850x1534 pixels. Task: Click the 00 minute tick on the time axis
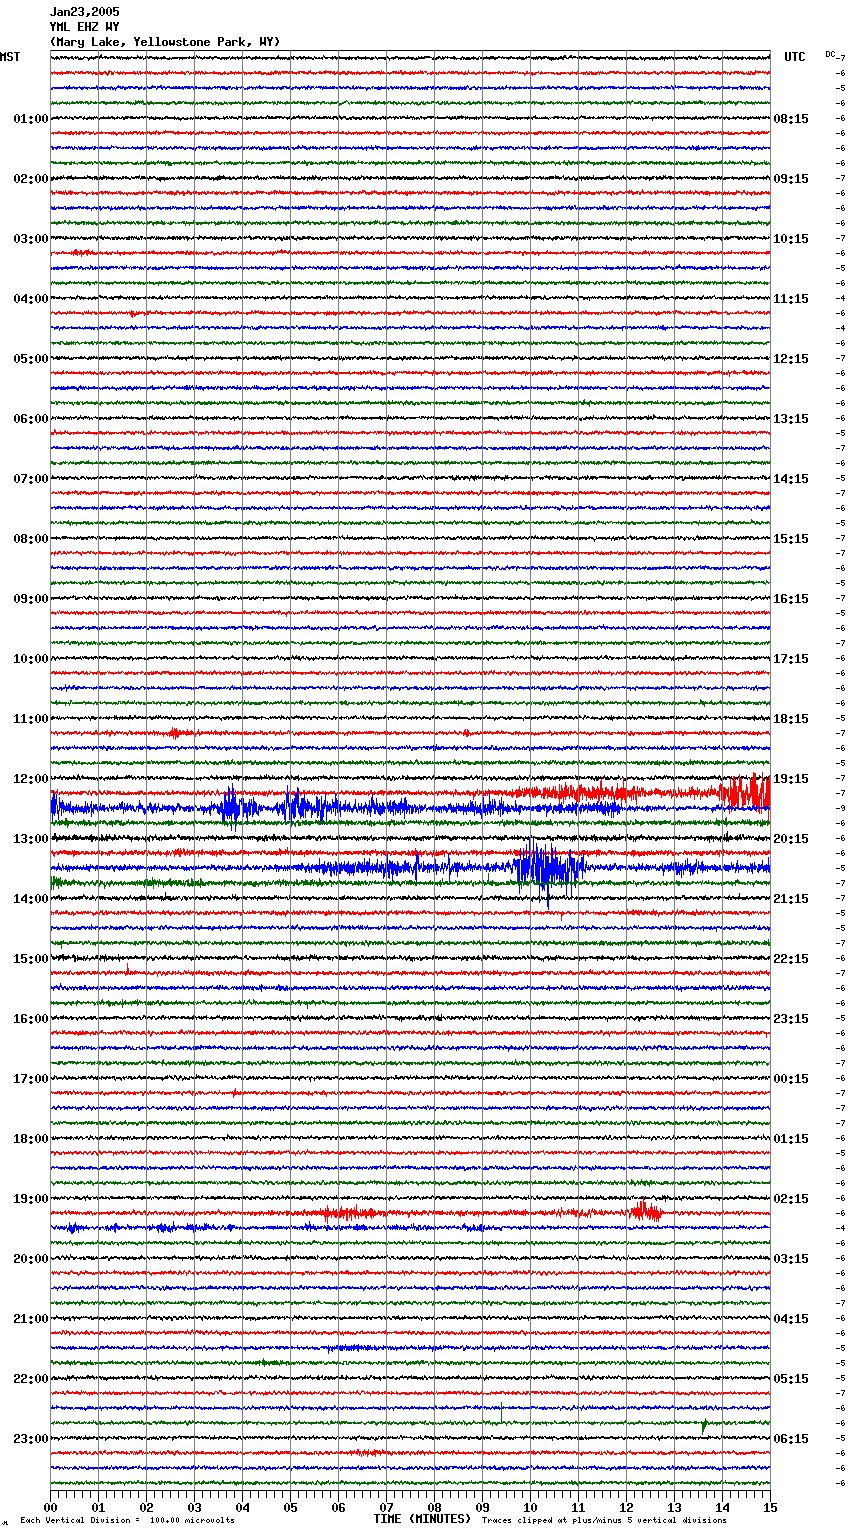click(x=51, y=1507)
